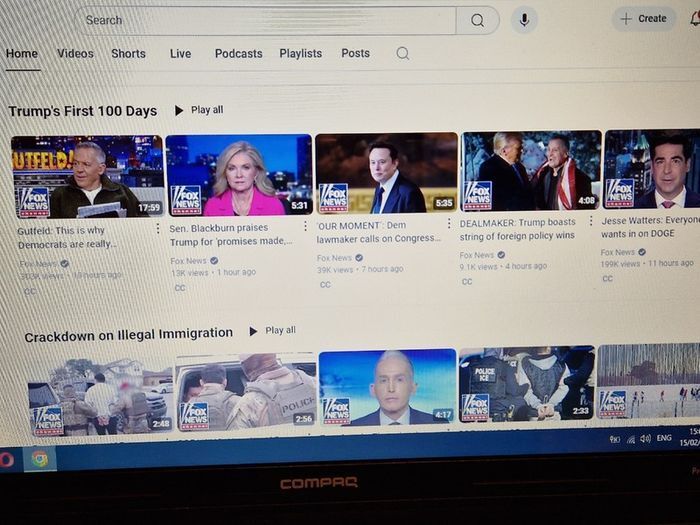Open the 2:56 police arrest video thumbnail
The width and height of the screenshot is (700, 525).
246,392
